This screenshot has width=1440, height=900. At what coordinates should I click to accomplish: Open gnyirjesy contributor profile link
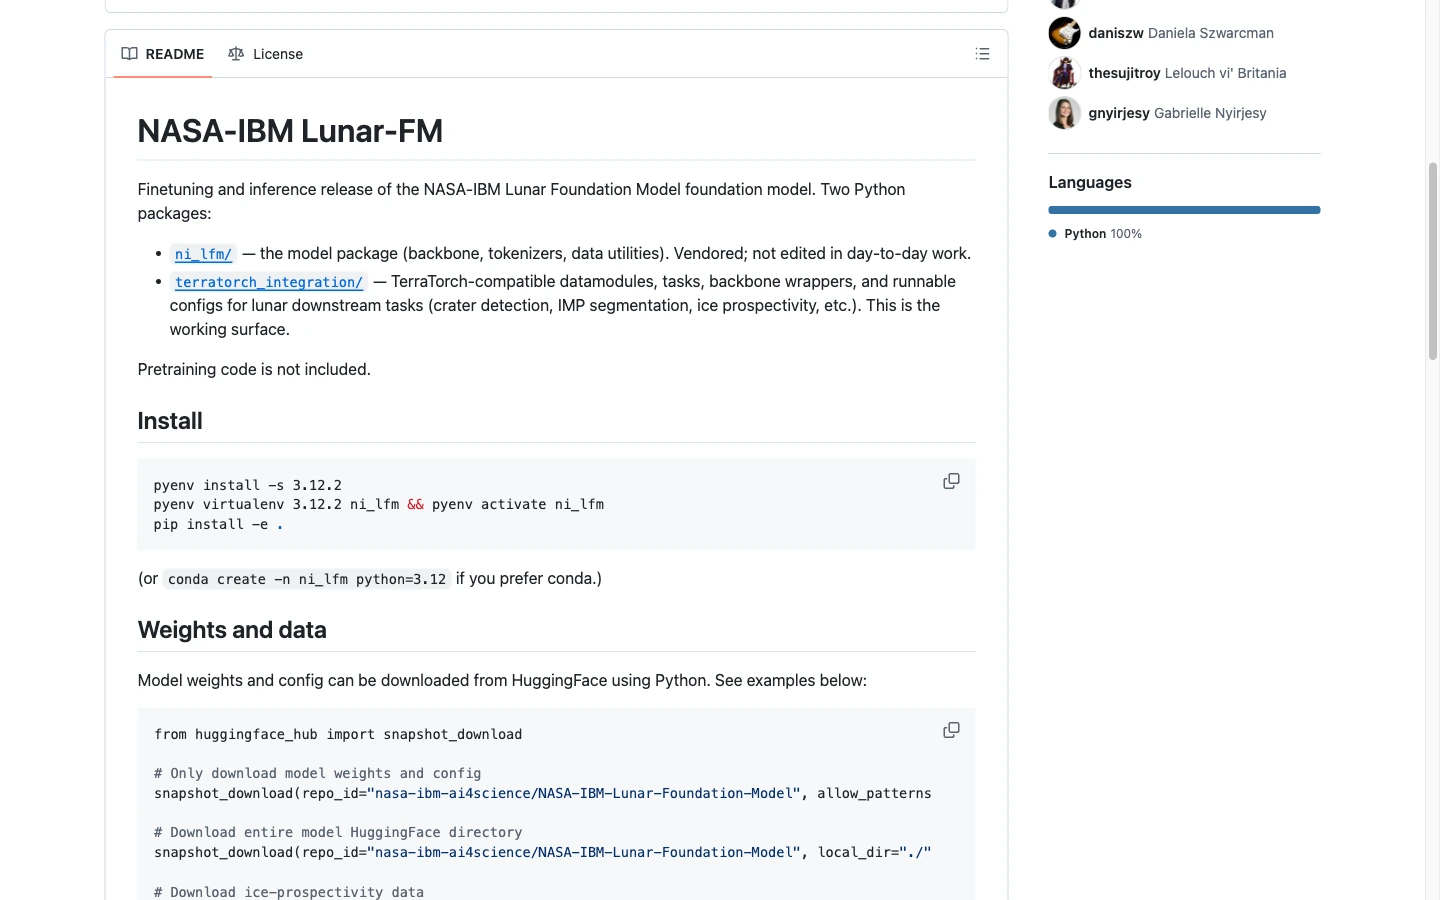click(x=1119, y=113)
